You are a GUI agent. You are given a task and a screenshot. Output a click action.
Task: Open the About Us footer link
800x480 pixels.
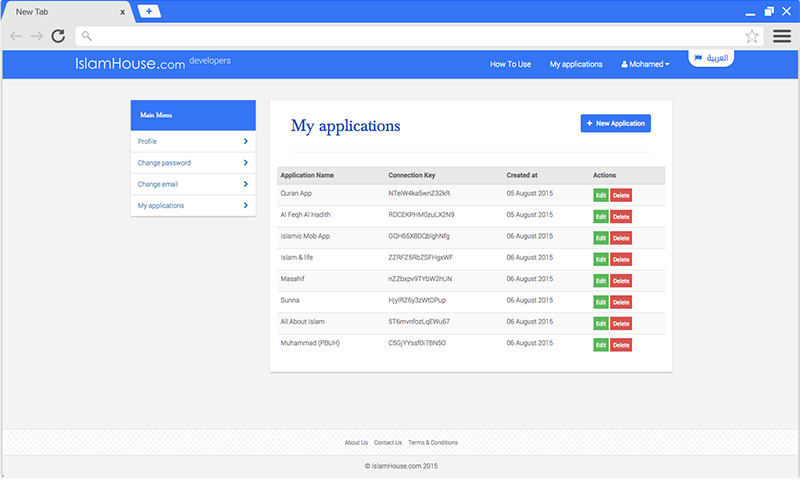tap(356, 443)
